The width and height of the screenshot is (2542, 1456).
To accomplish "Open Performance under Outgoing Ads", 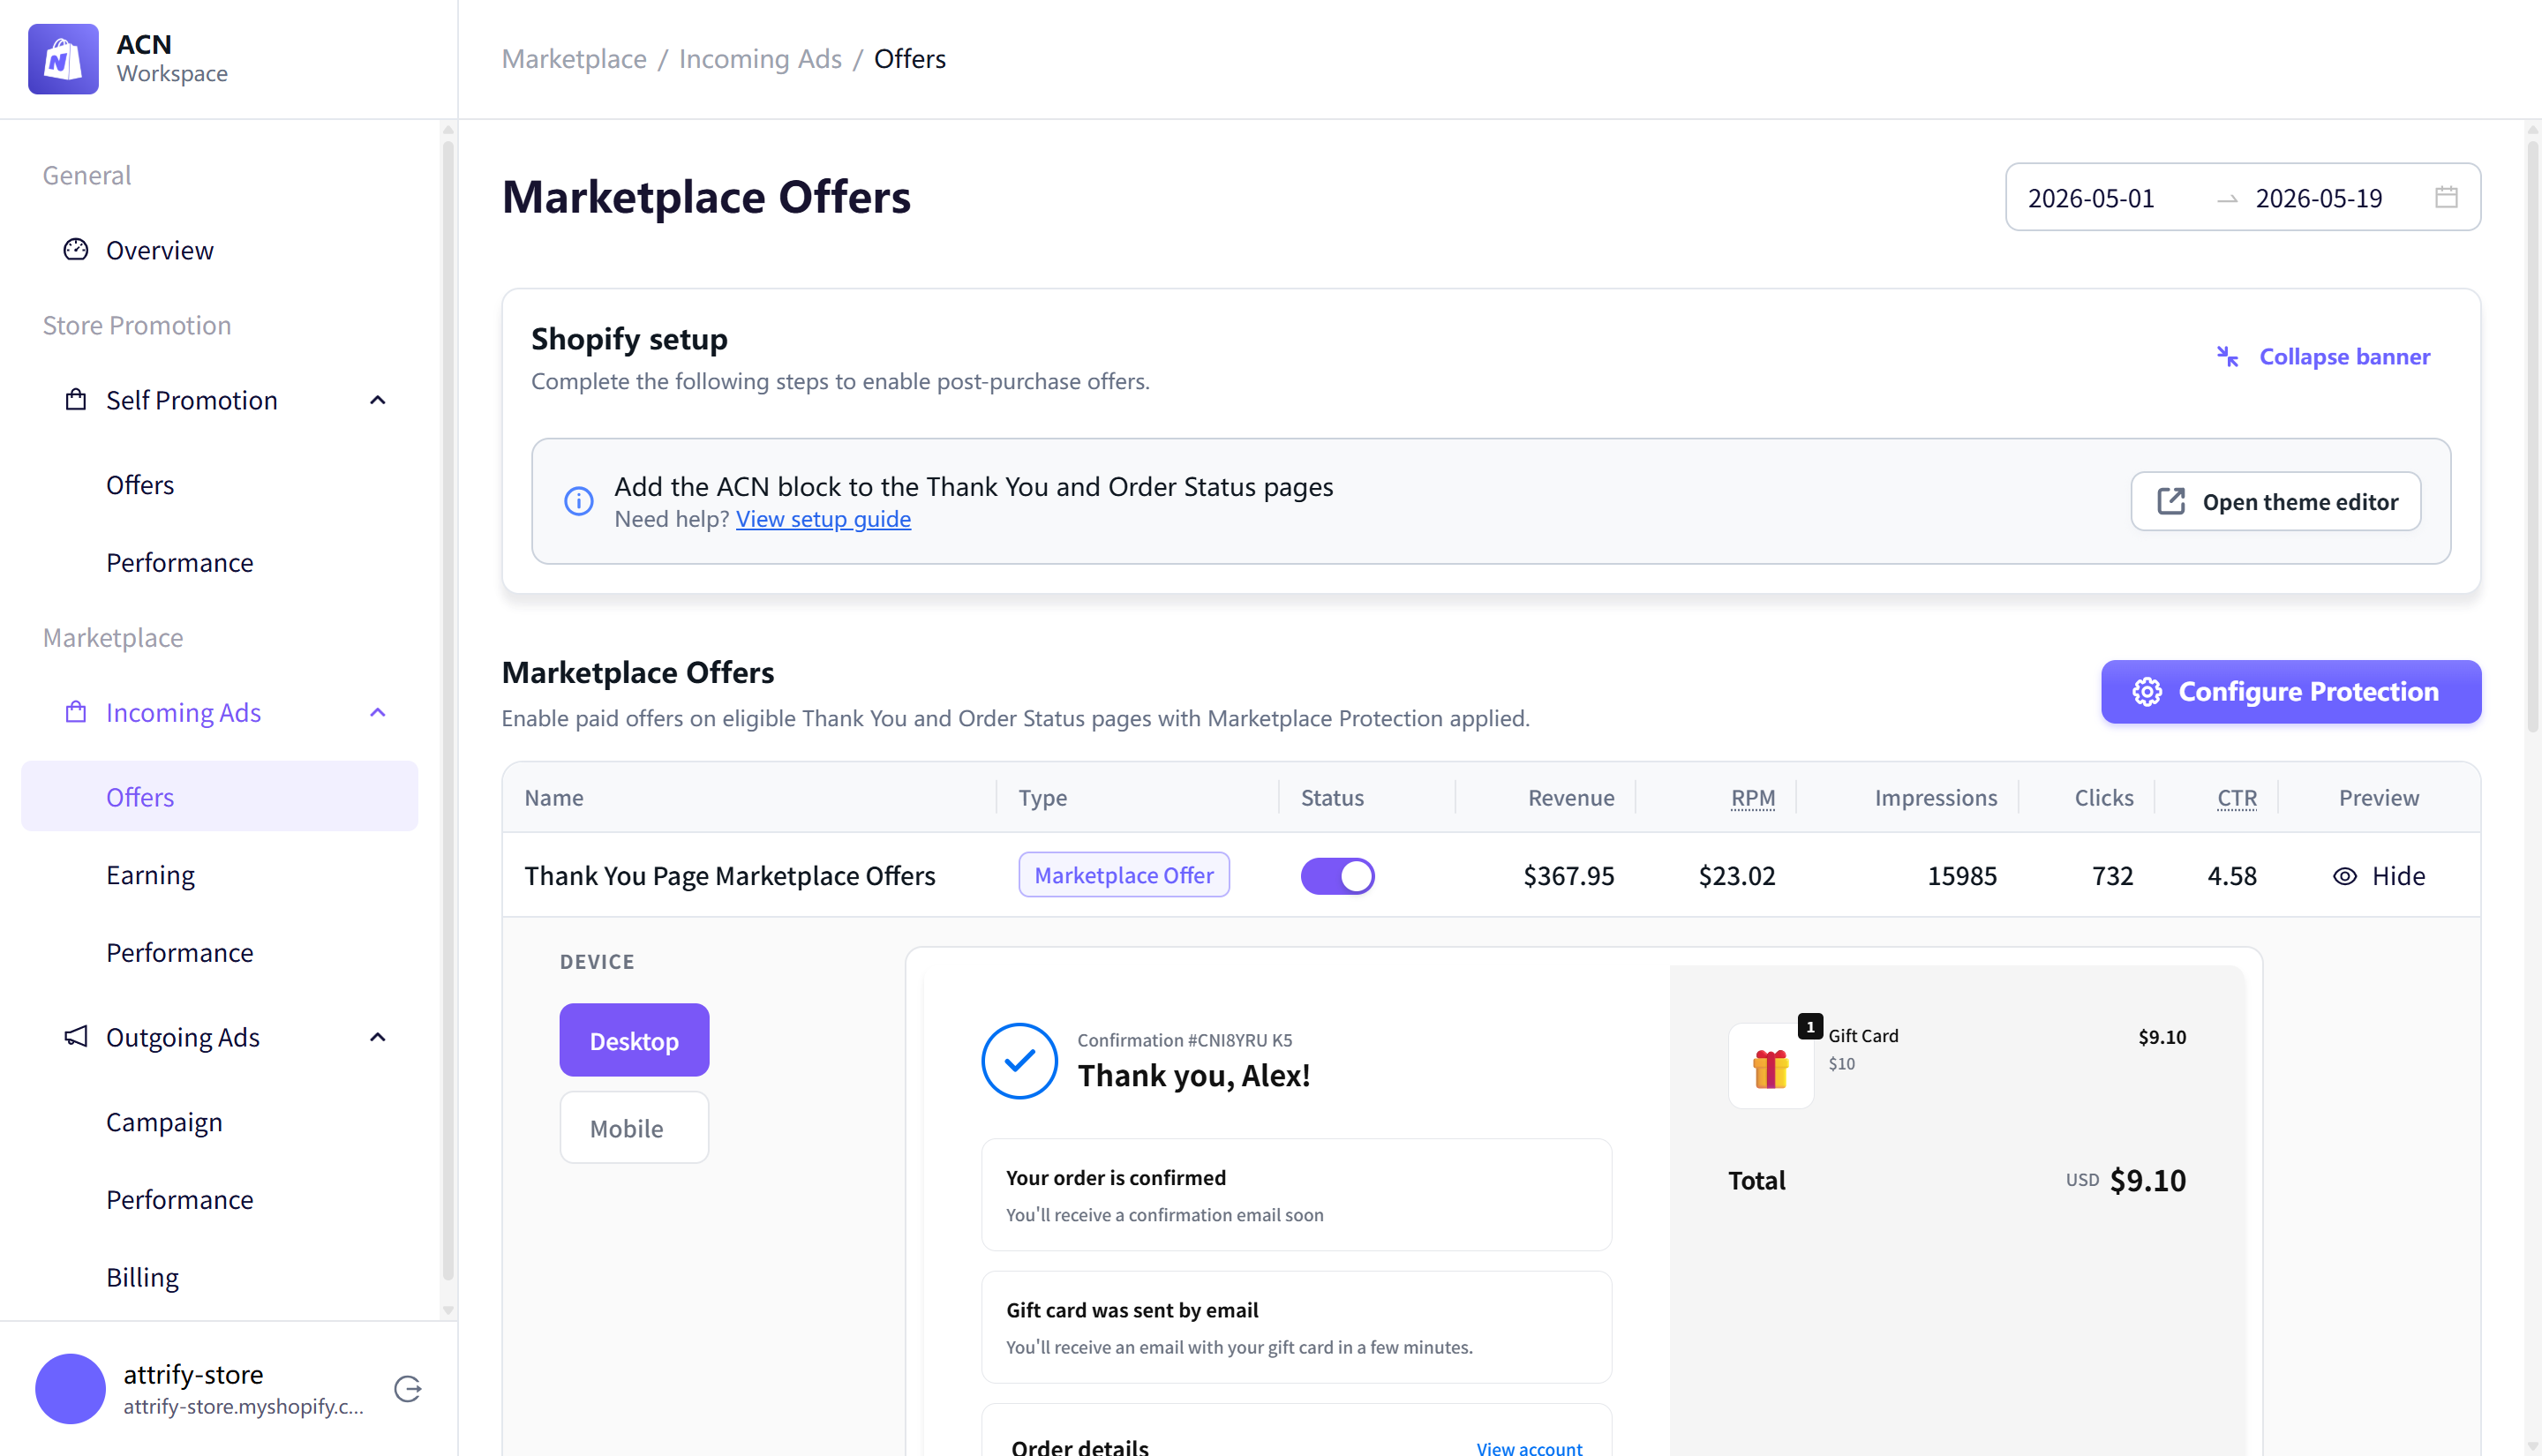I will click(x=220, y=1199).
